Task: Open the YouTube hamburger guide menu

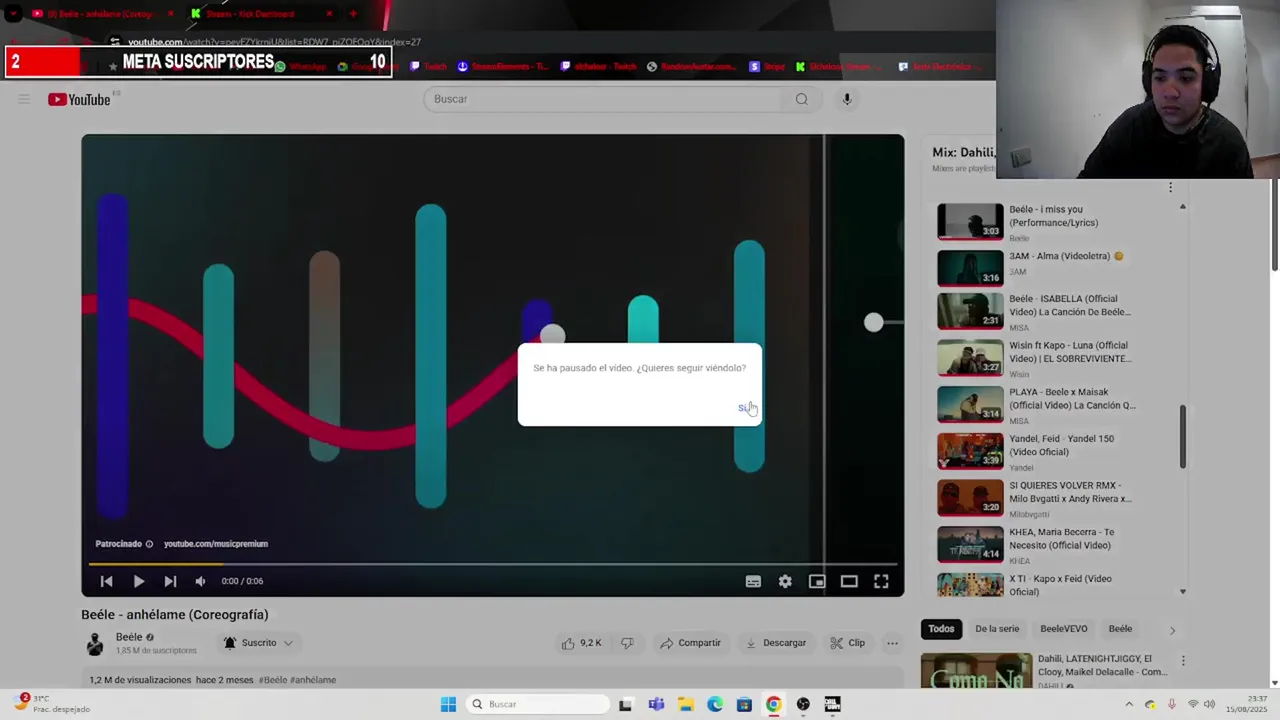Action: tap(24, 99)
